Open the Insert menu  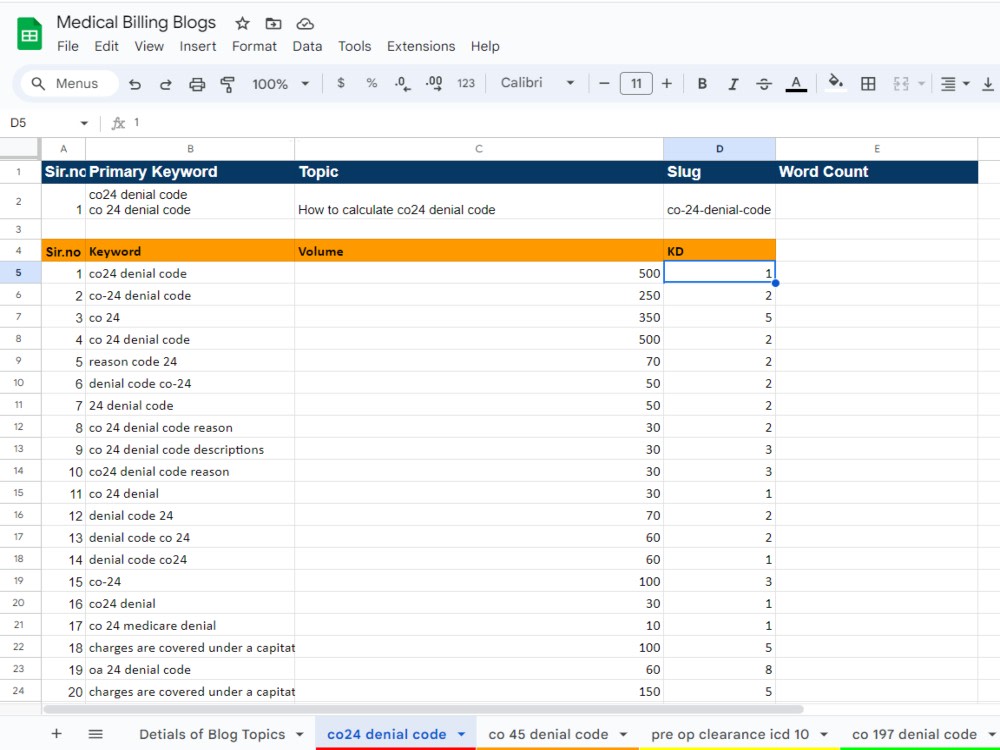coord(198,46)
